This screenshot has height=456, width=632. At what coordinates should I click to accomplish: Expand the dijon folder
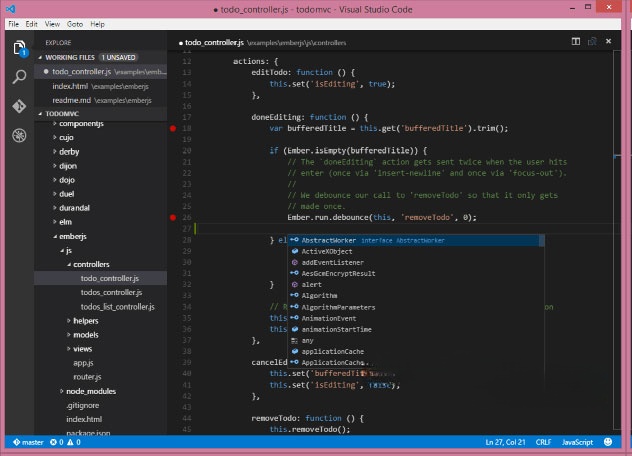click(x=54, y=166)
